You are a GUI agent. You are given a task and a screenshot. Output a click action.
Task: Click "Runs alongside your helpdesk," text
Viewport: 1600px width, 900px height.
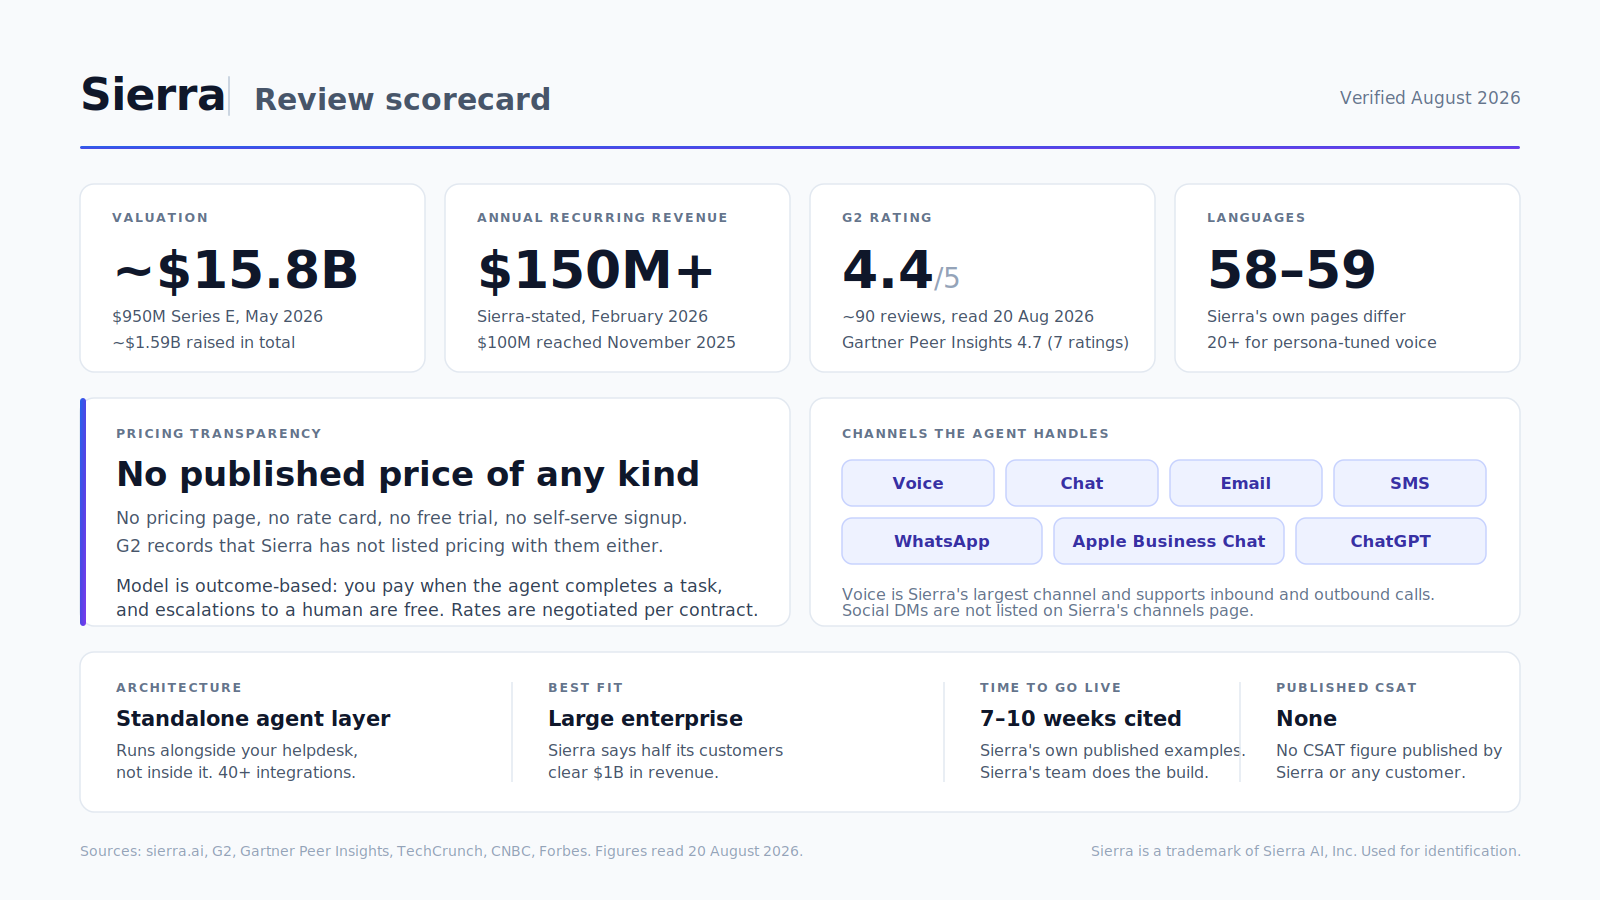point(237,750)
